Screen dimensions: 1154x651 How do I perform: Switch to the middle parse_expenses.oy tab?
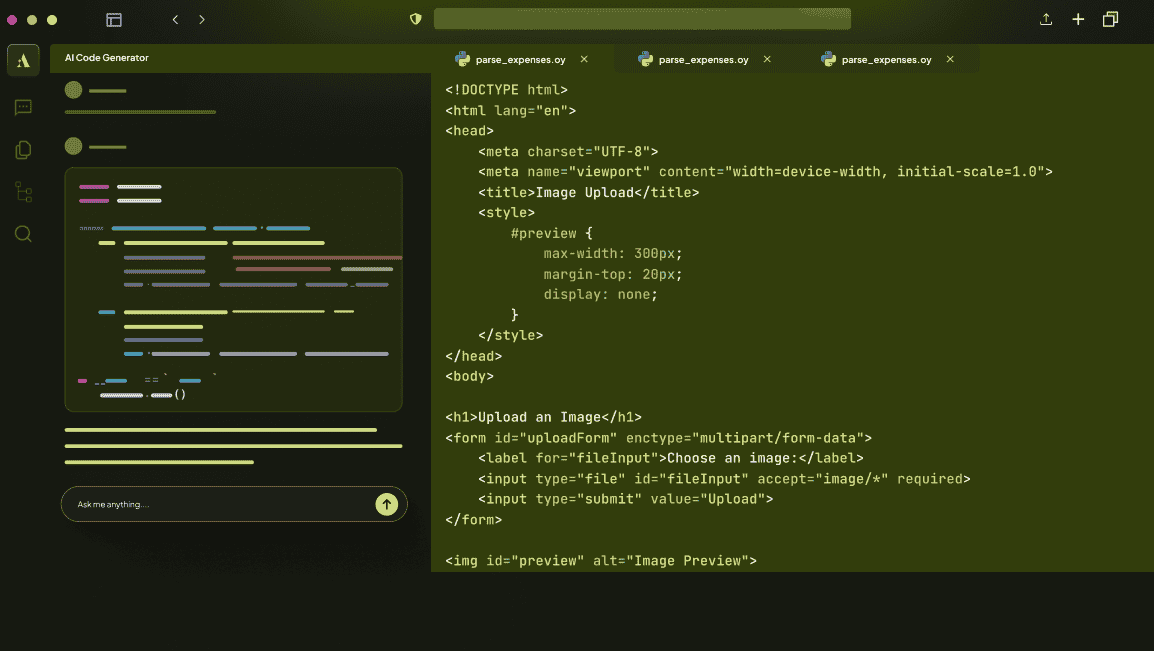pyautogui.click(x=705, y=60)
